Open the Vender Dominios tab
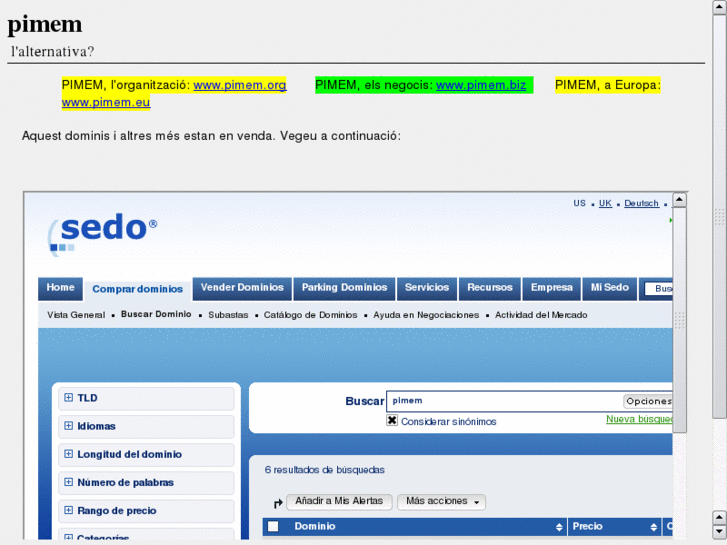Image resolution: width=727 pixels, height=545 pixels. pos(242,288)
